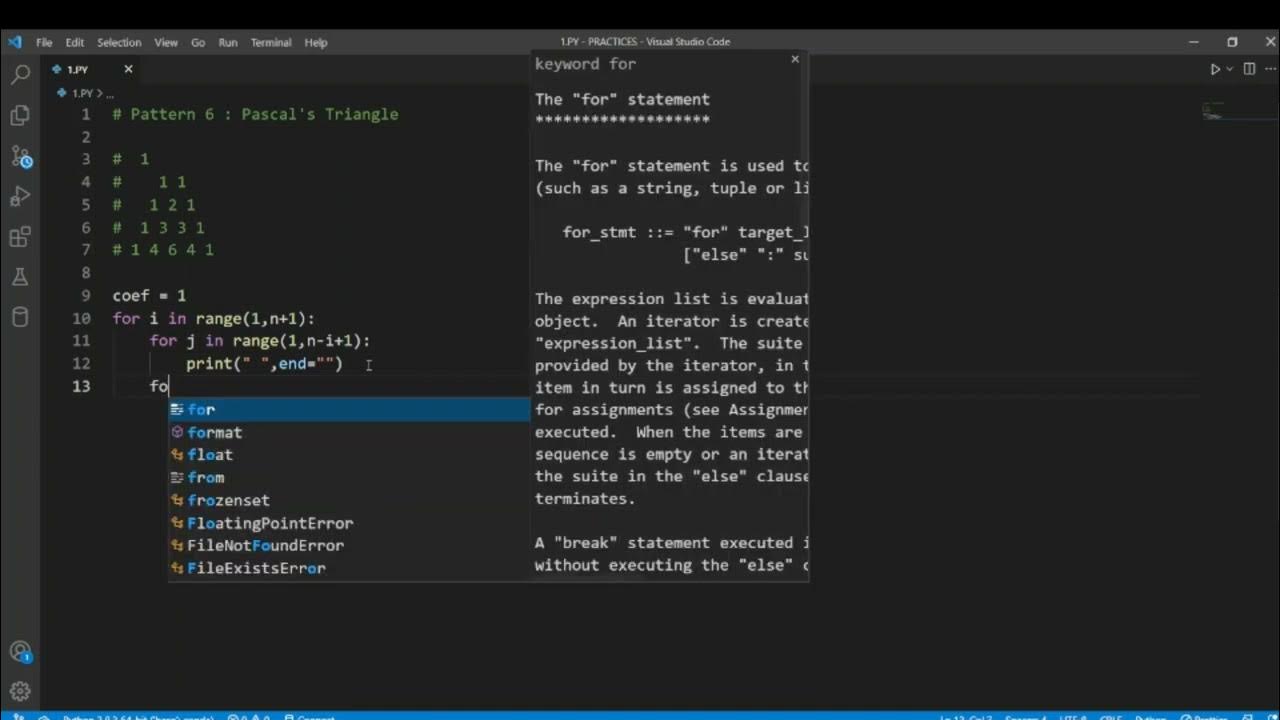Open the Testing flask icon
Image resolution: width=1280 pixels, height=720 pixels.
pos(20,277)
